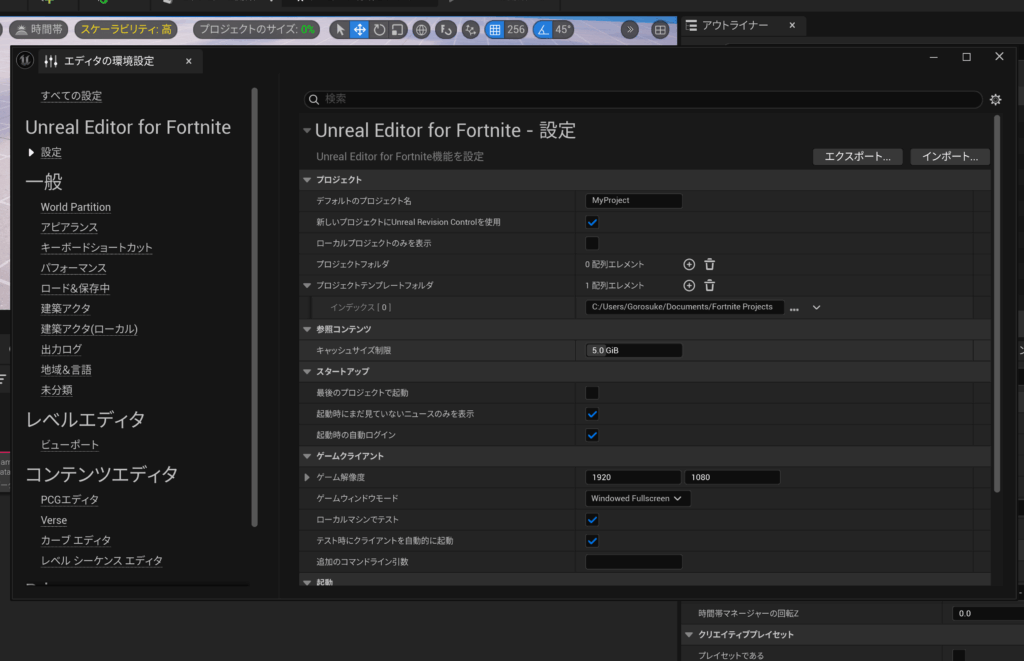Expand the 設定 tree item in sidebar
Image resolution: width=1024 pixels, height=661 pixels.
tap(31, 152)
